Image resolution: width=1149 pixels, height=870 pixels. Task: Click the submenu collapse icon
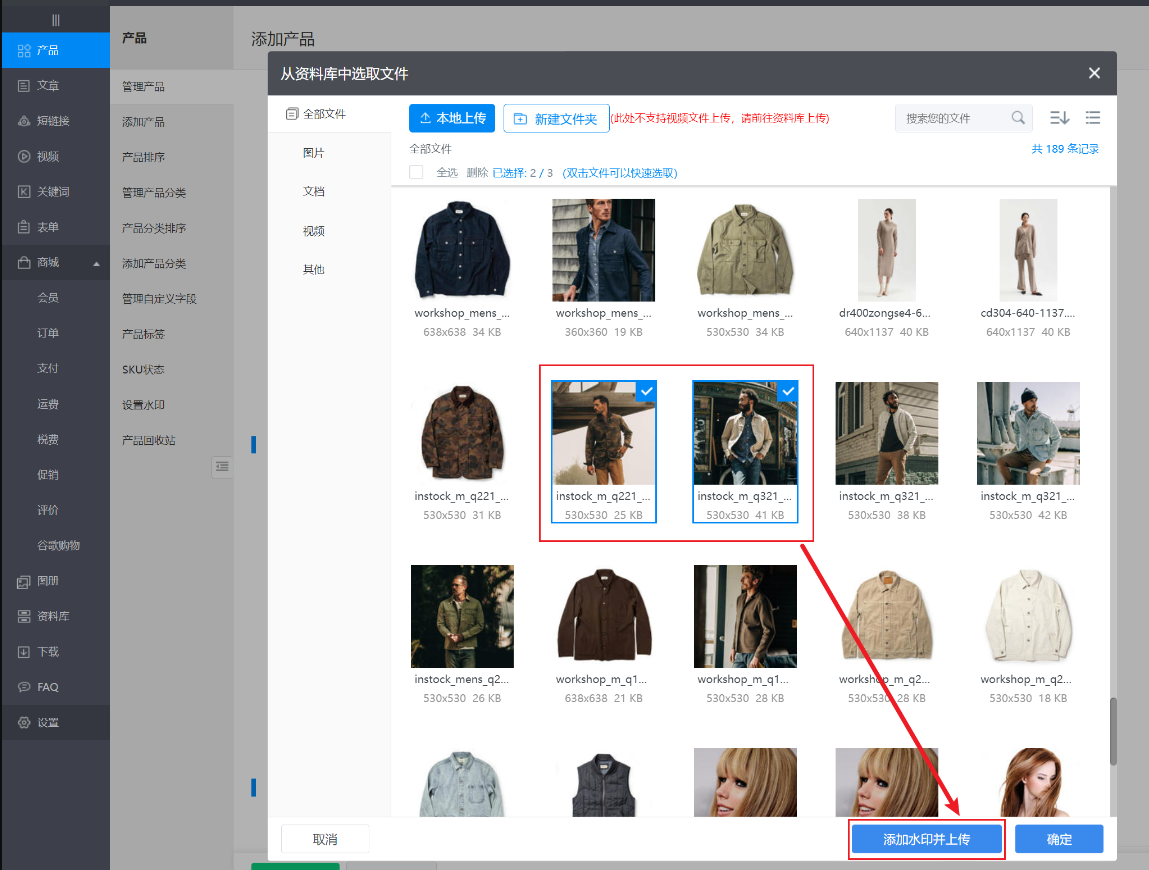[222, 466]
